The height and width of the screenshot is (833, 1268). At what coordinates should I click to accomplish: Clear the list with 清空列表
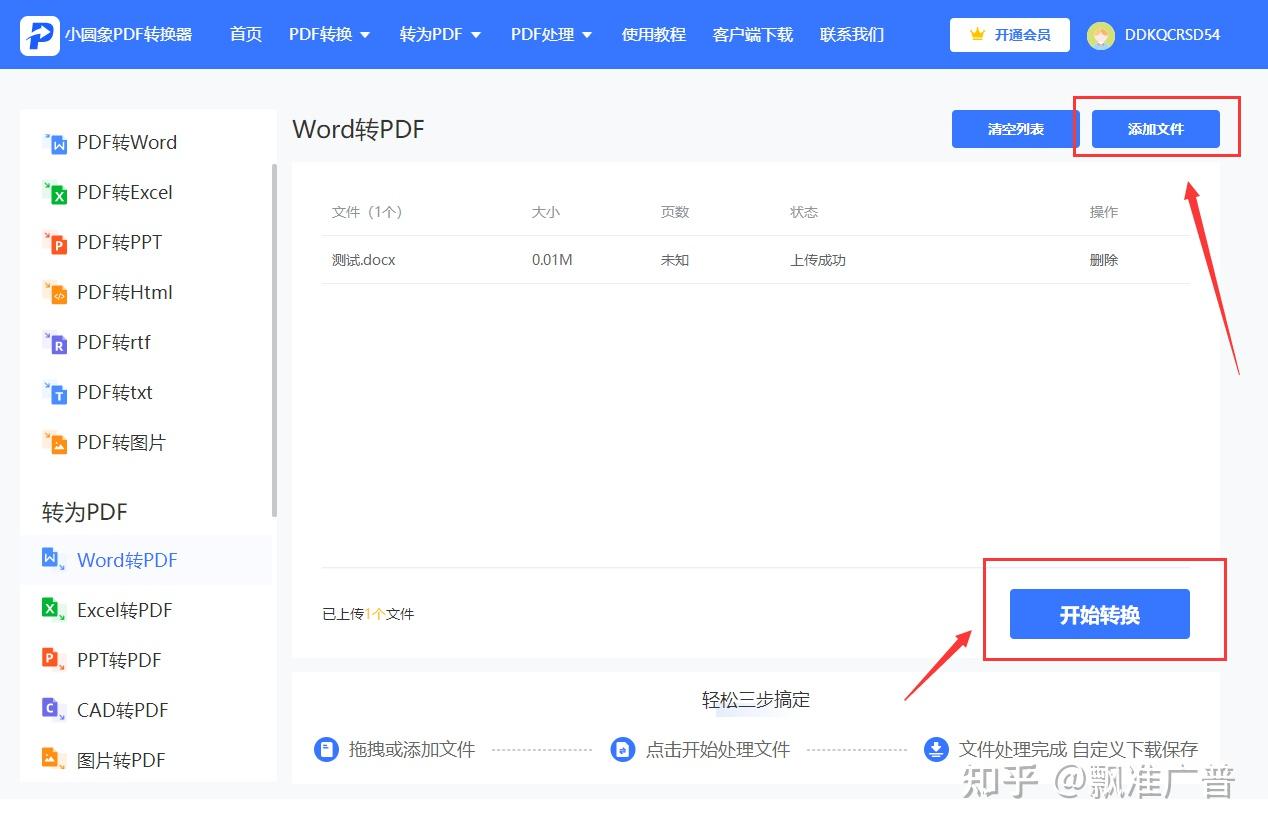tap(1016, 129)
